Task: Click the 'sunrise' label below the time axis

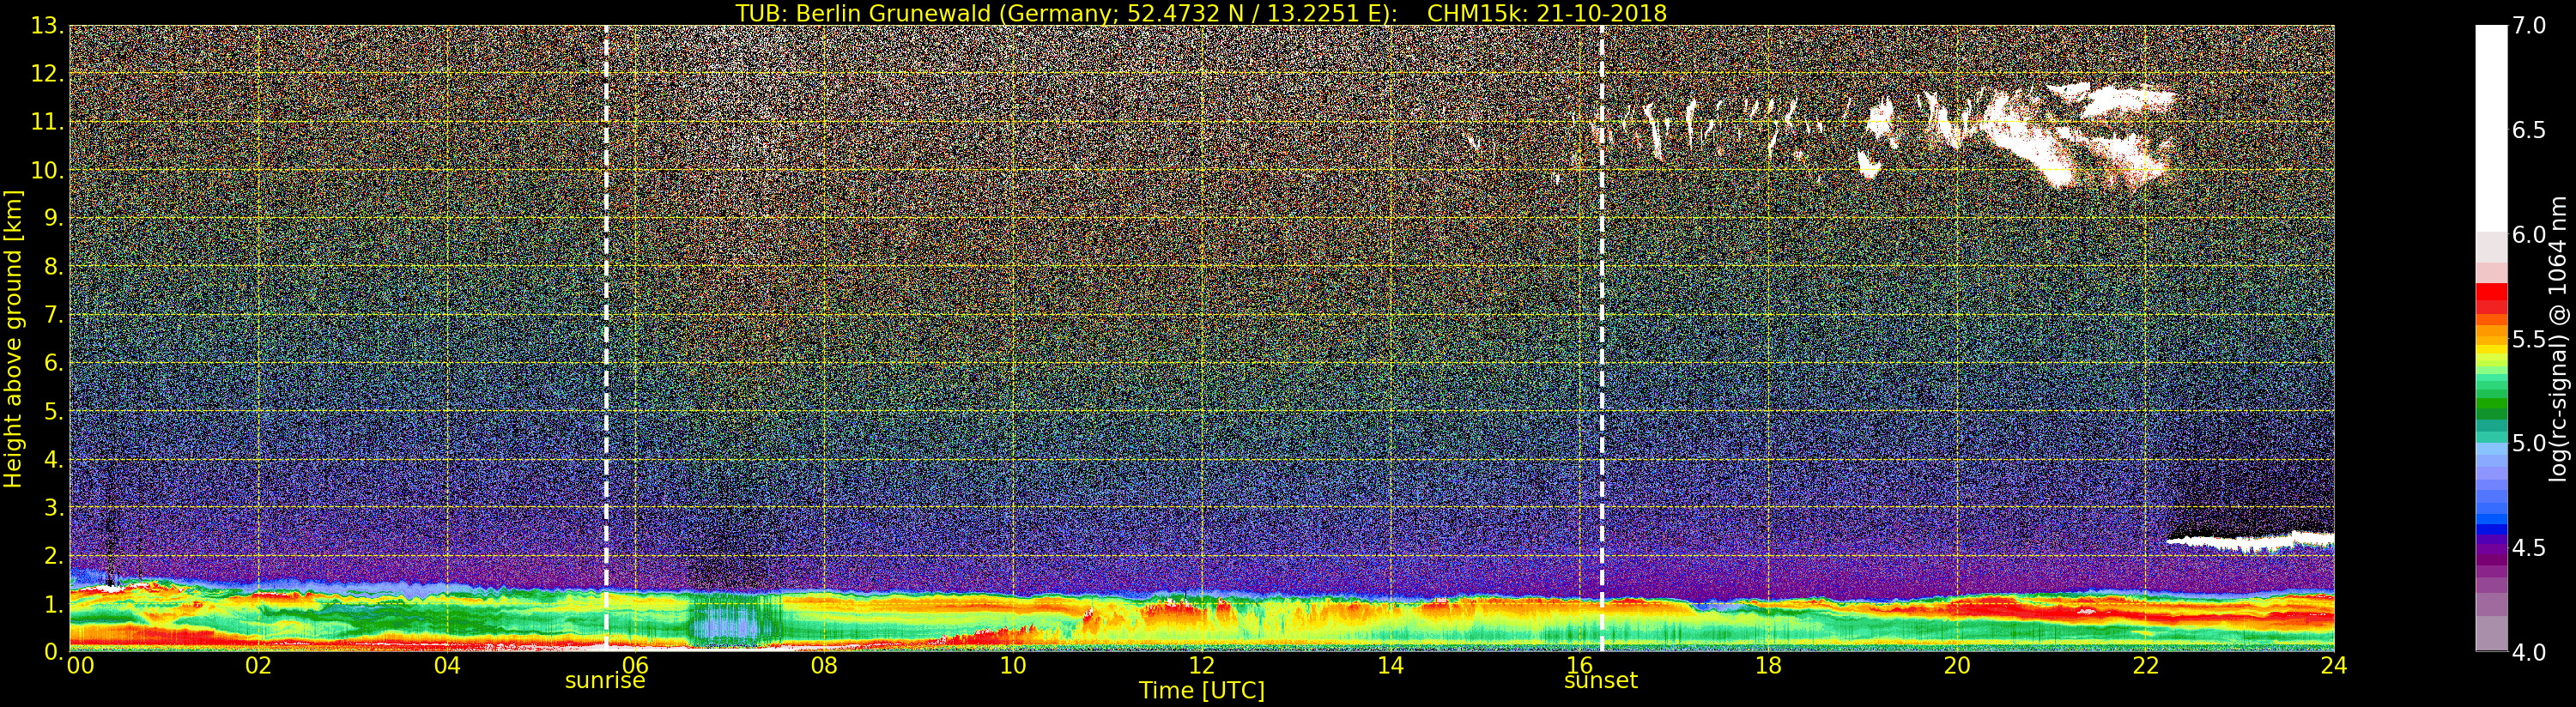Action: tap(605, 681)
